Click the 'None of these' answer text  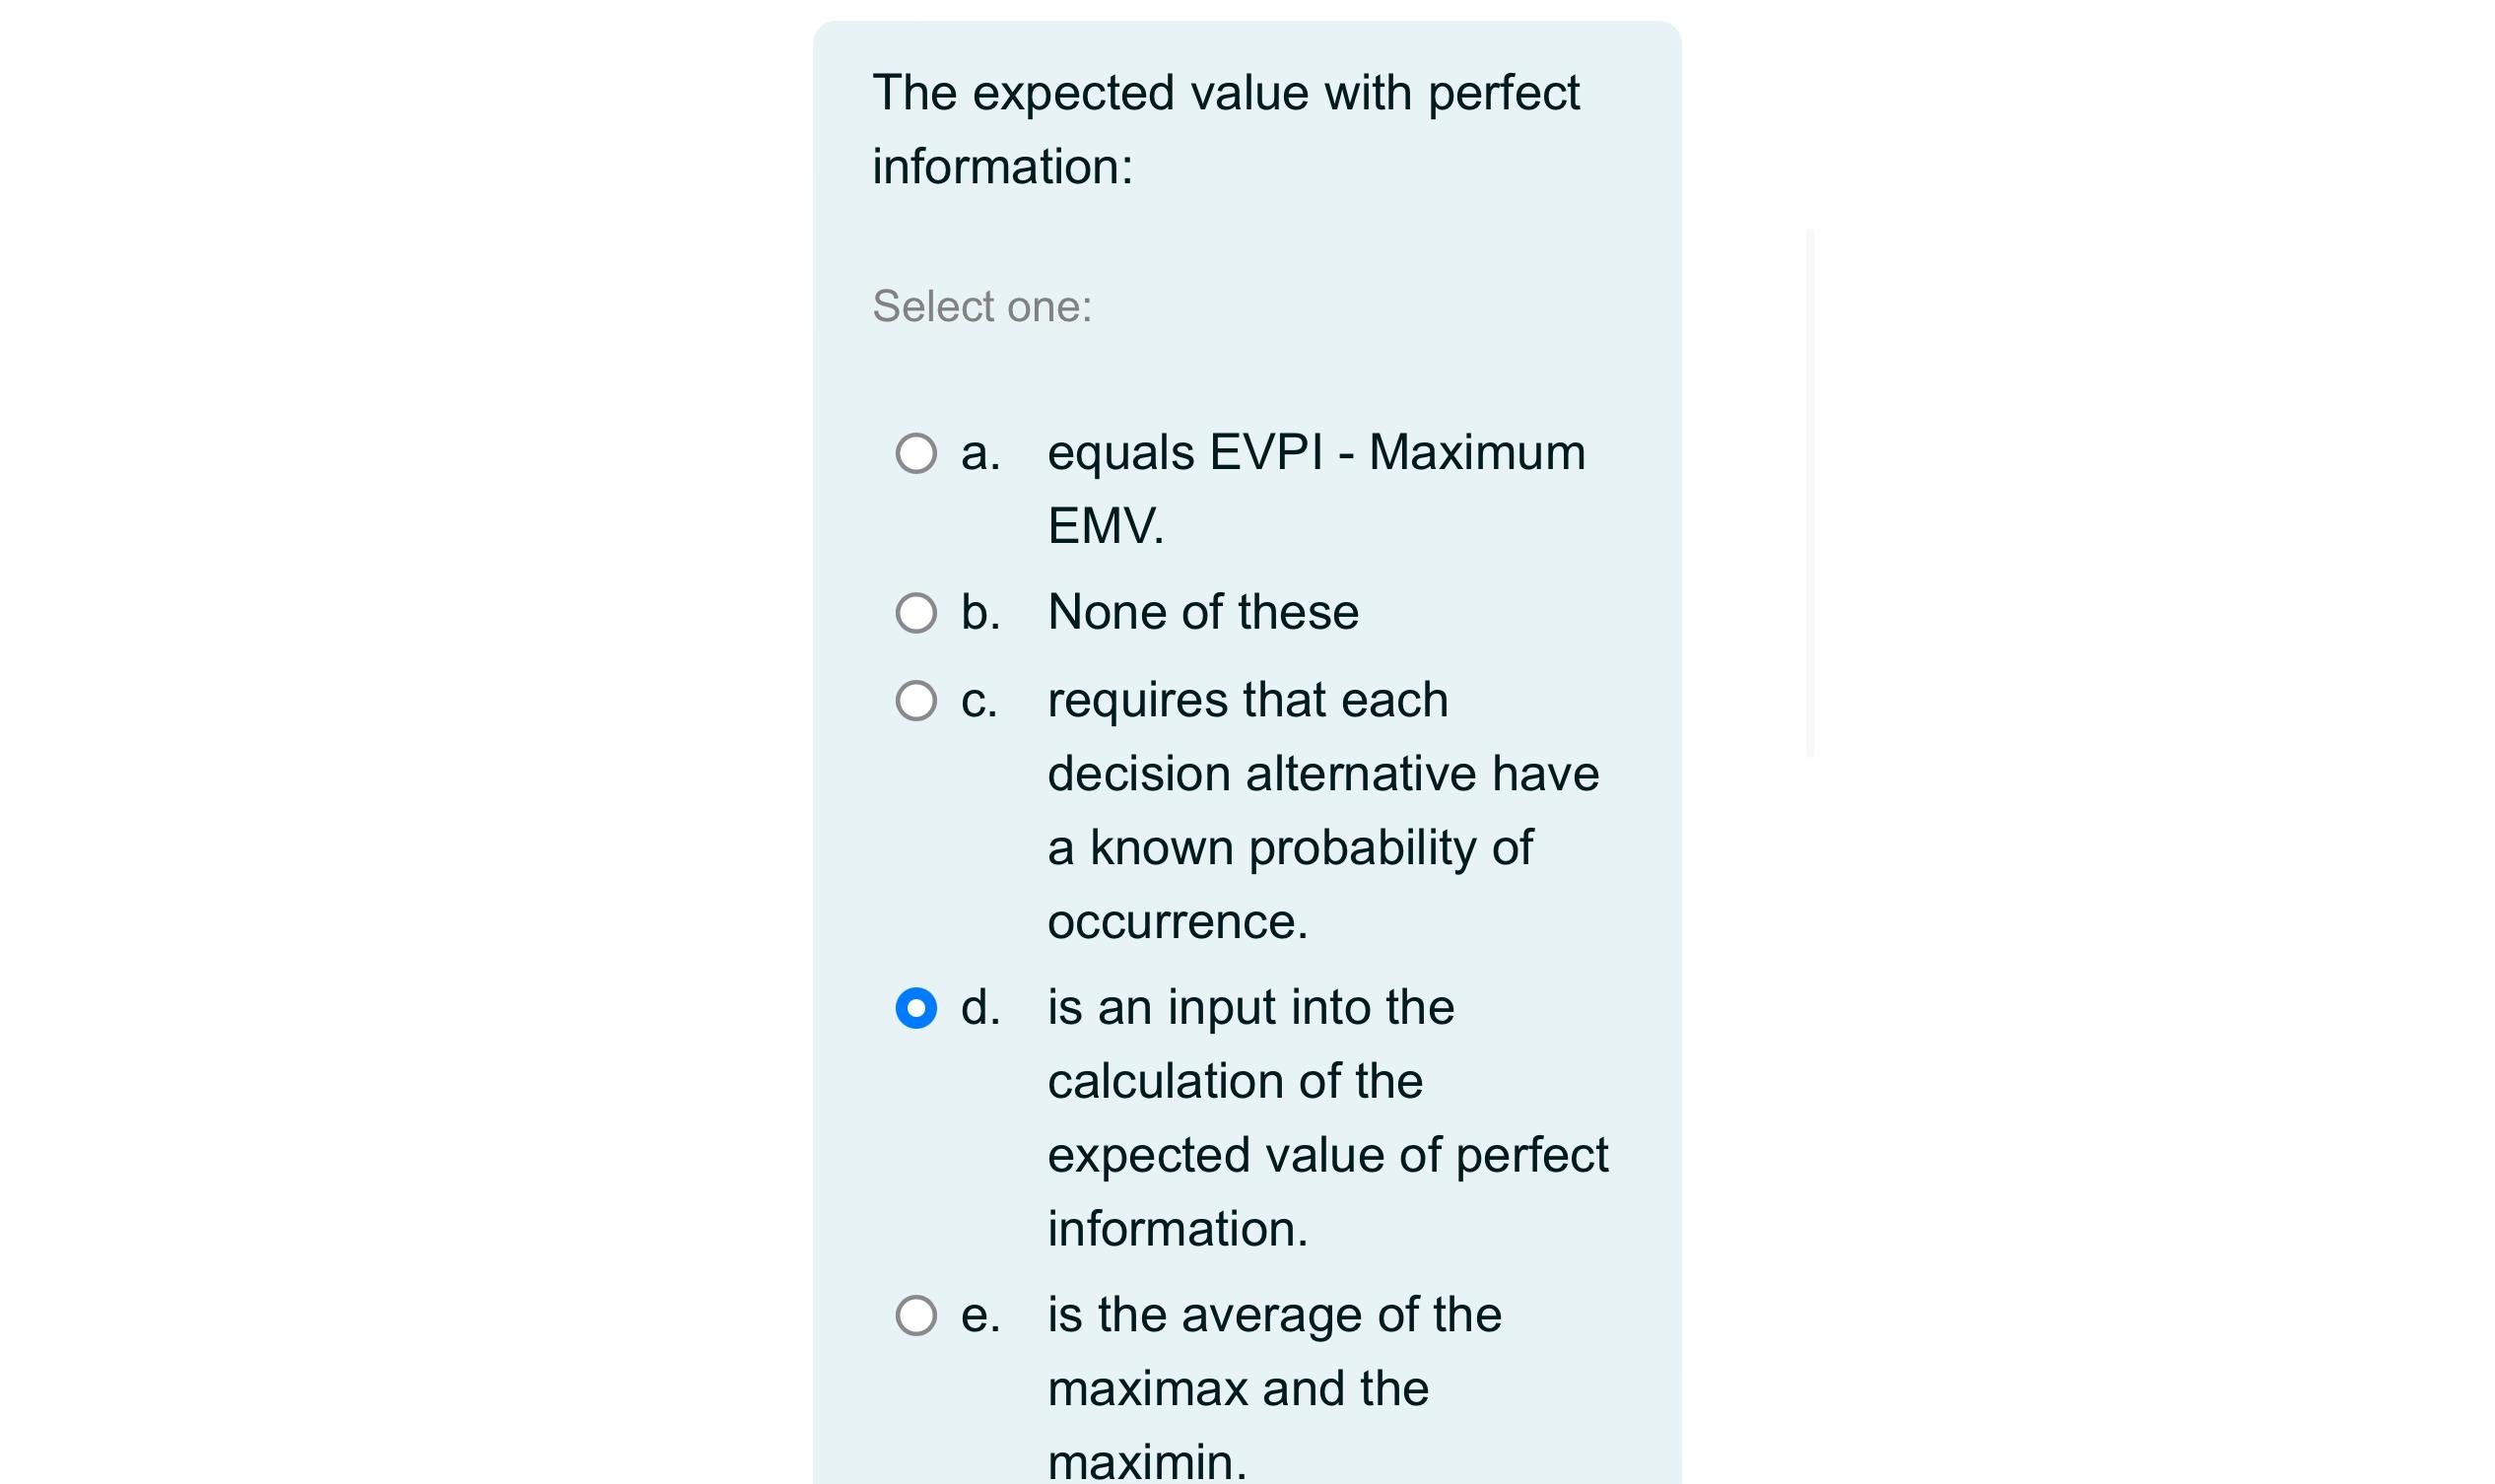coord(1204,612)
